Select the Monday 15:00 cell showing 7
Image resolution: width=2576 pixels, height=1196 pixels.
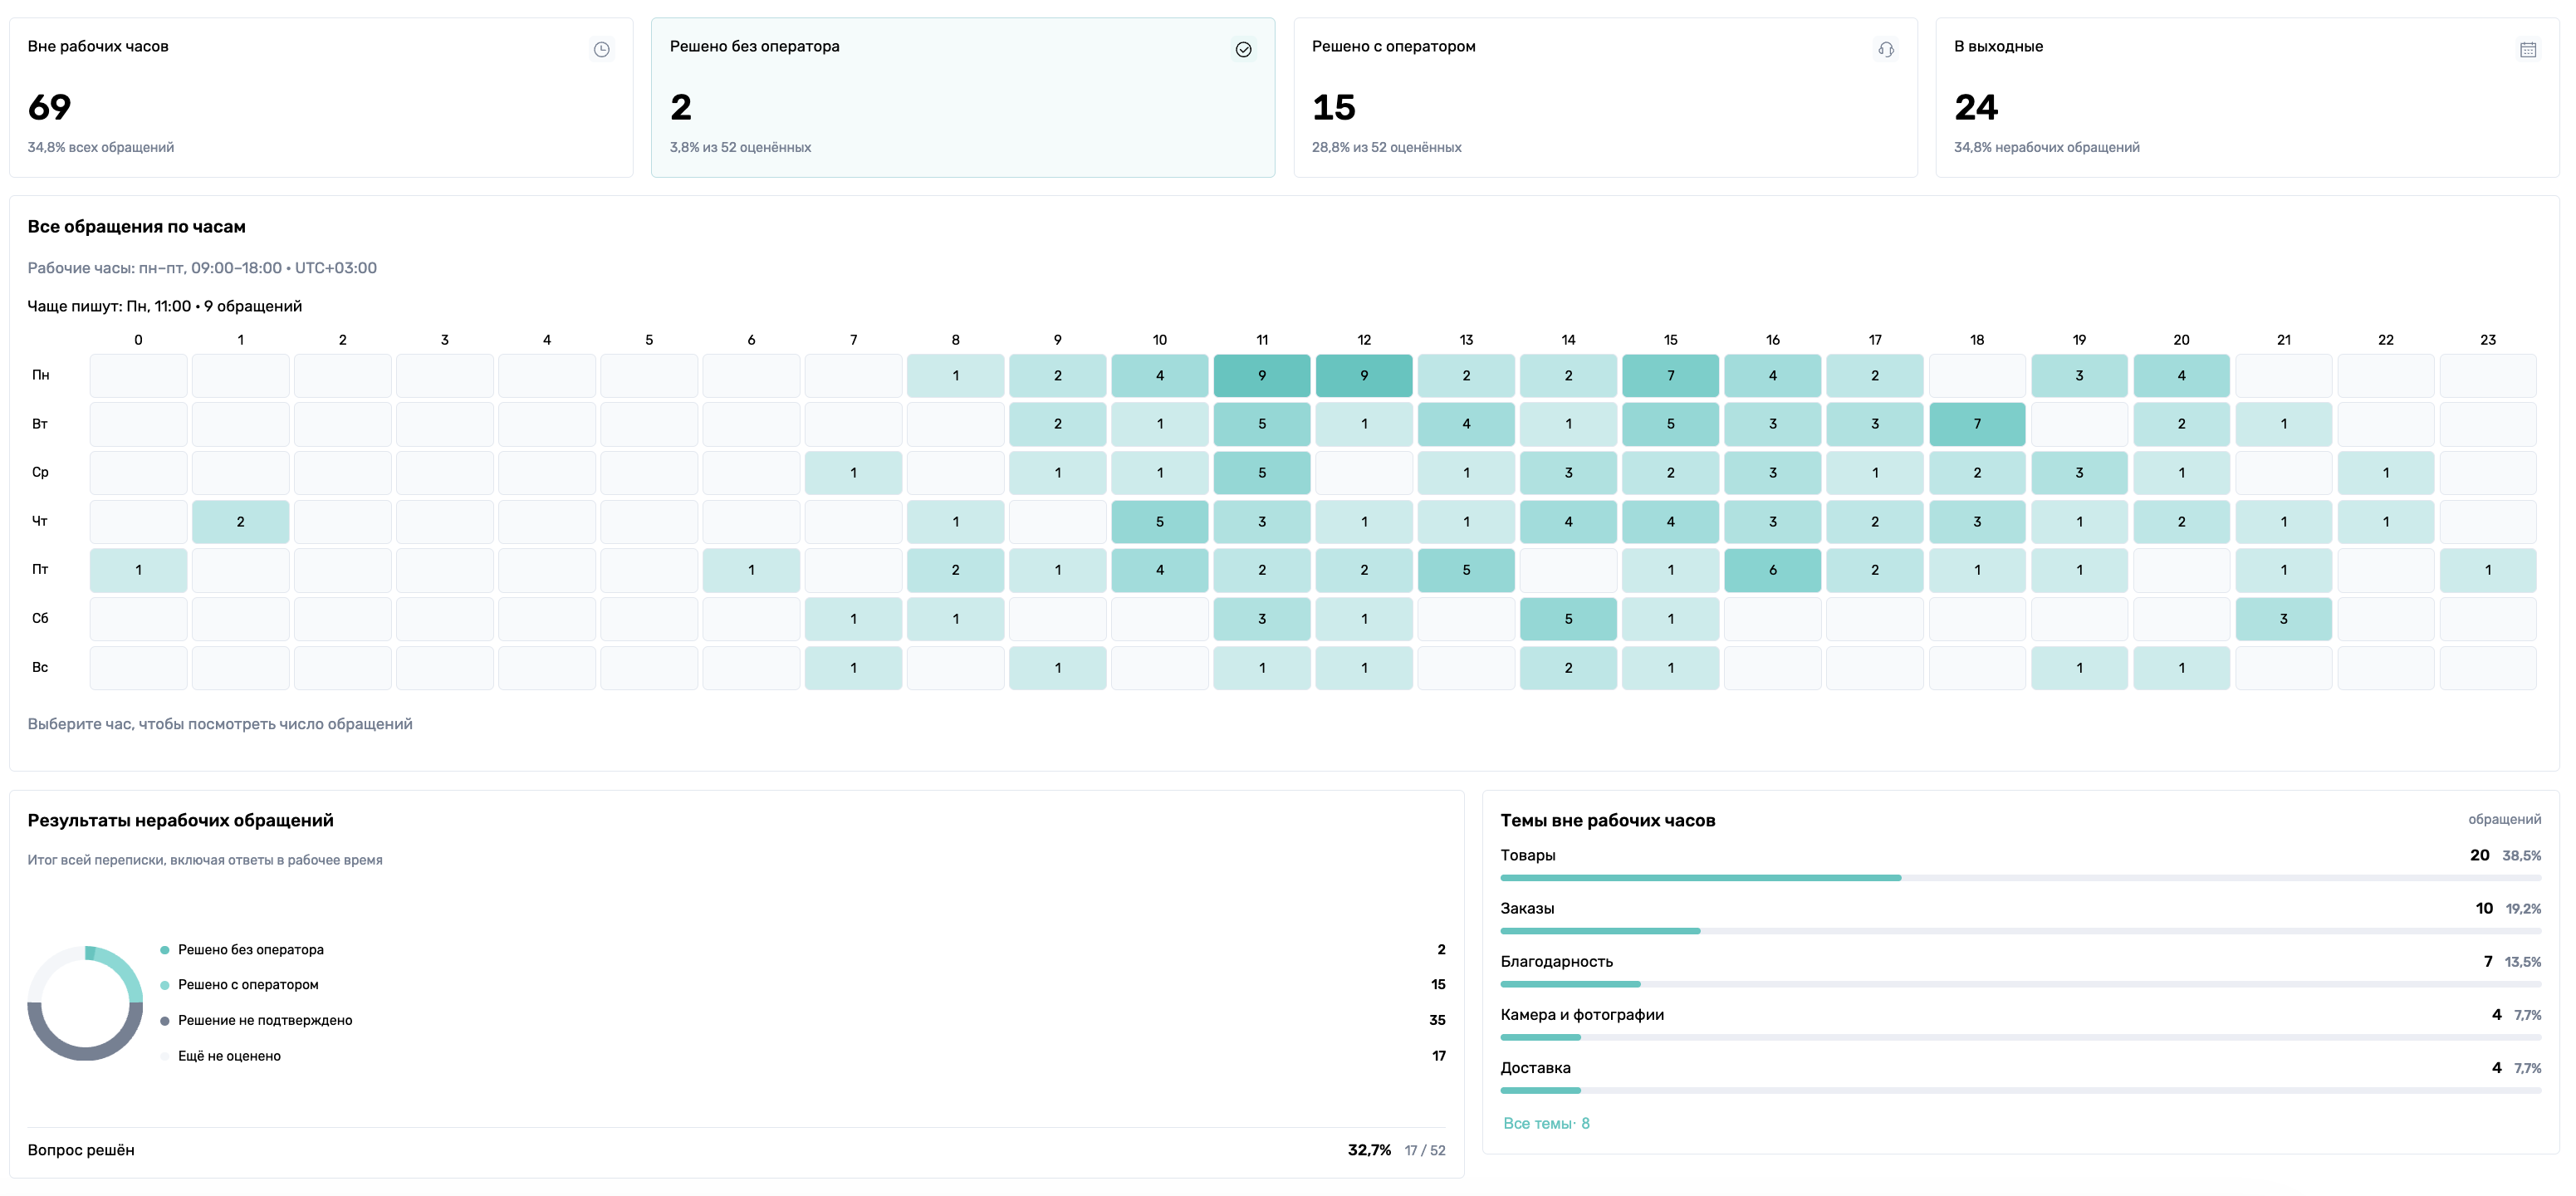point(1670,375)
